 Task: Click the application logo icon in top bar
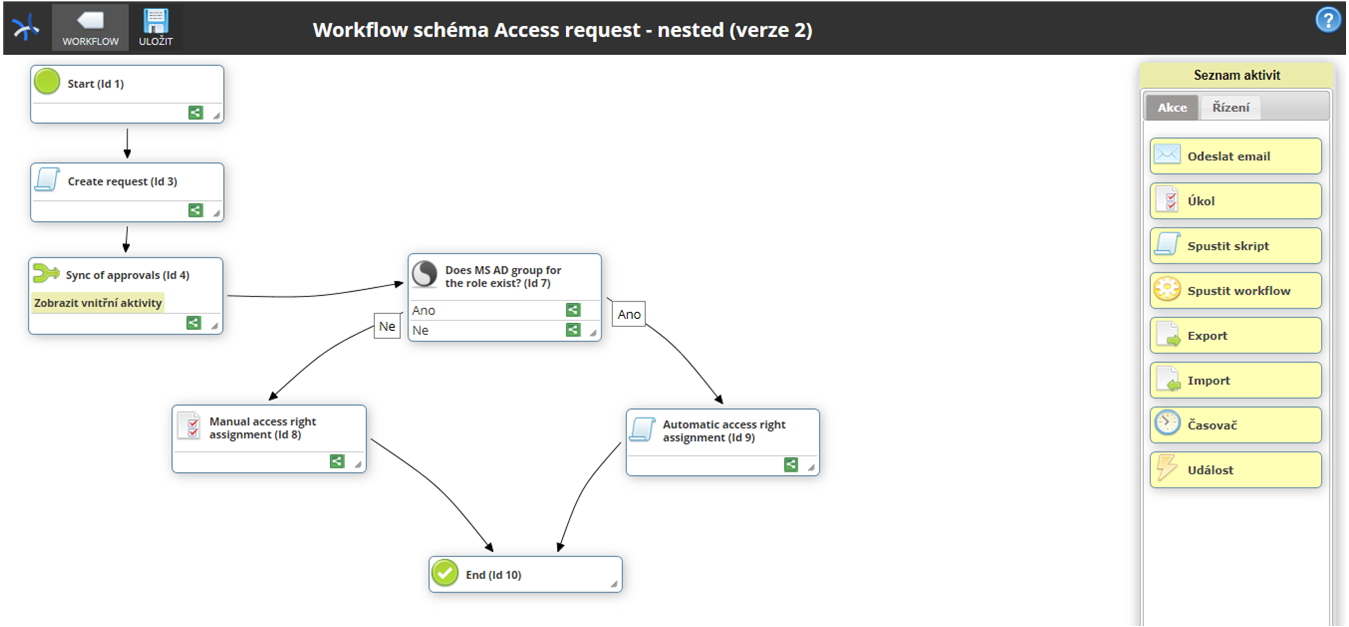click(25, 28)
